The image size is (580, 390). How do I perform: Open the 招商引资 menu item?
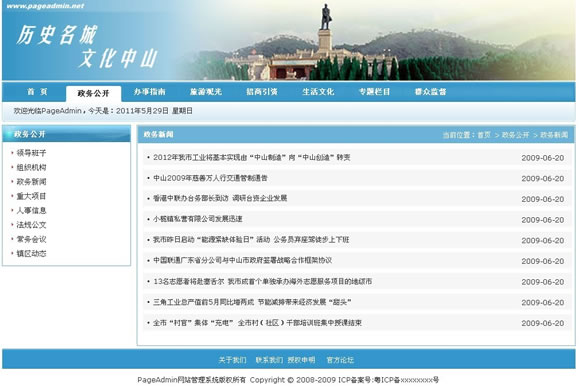262,92
